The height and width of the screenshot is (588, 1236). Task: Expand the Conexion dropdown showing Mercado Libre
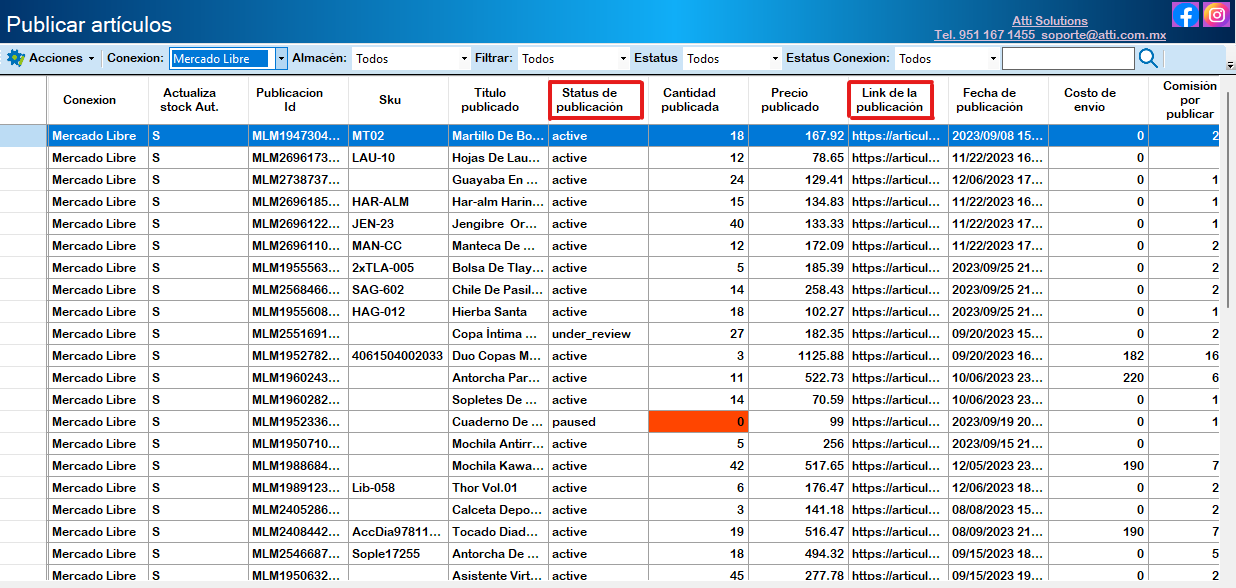[281, 59]
